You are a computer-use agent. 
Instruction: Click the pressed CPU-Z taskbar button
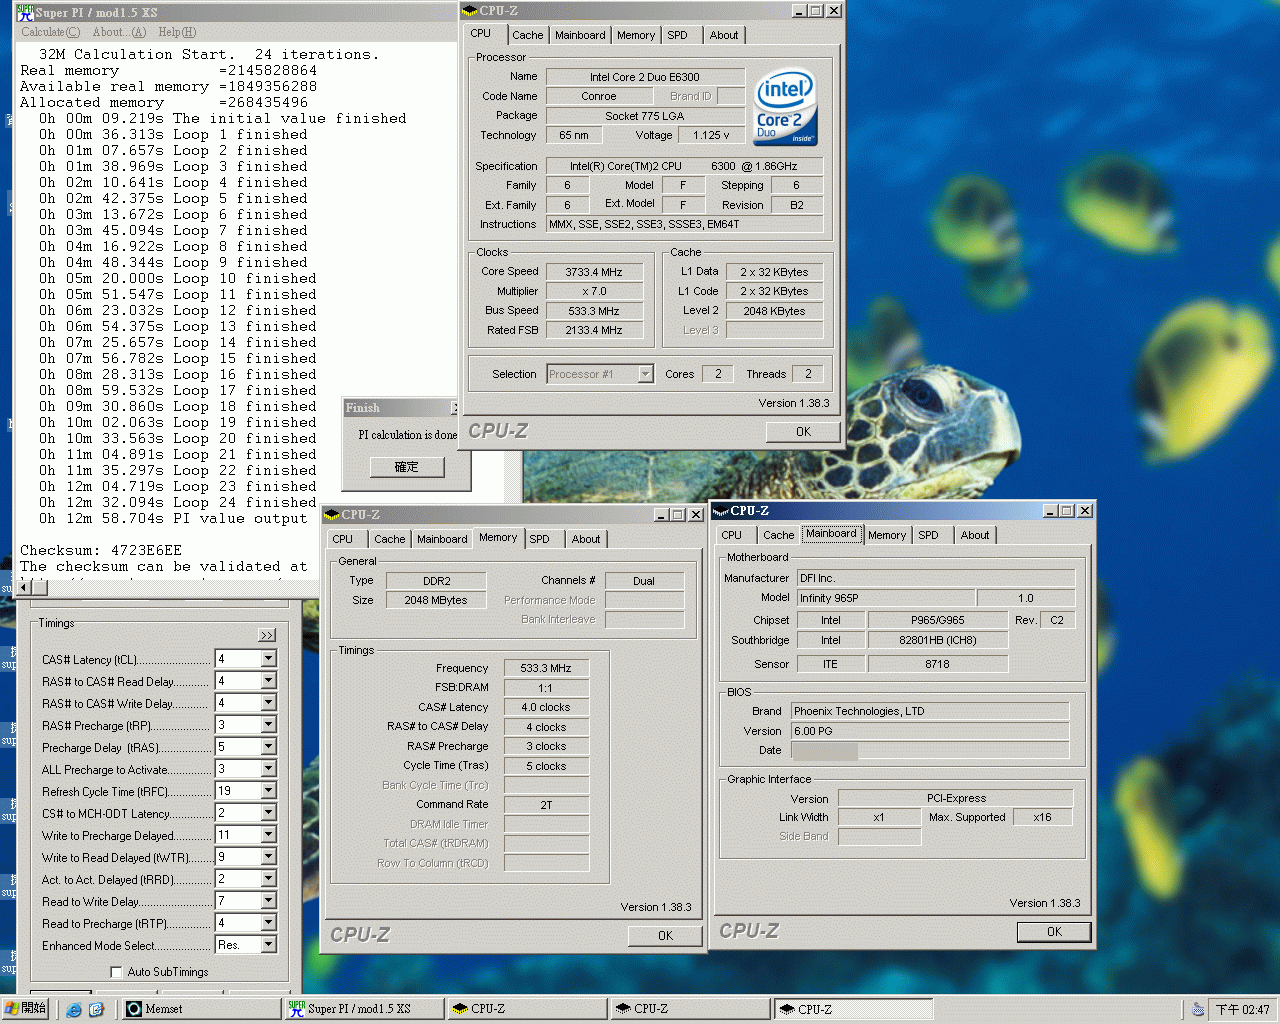853,1009
